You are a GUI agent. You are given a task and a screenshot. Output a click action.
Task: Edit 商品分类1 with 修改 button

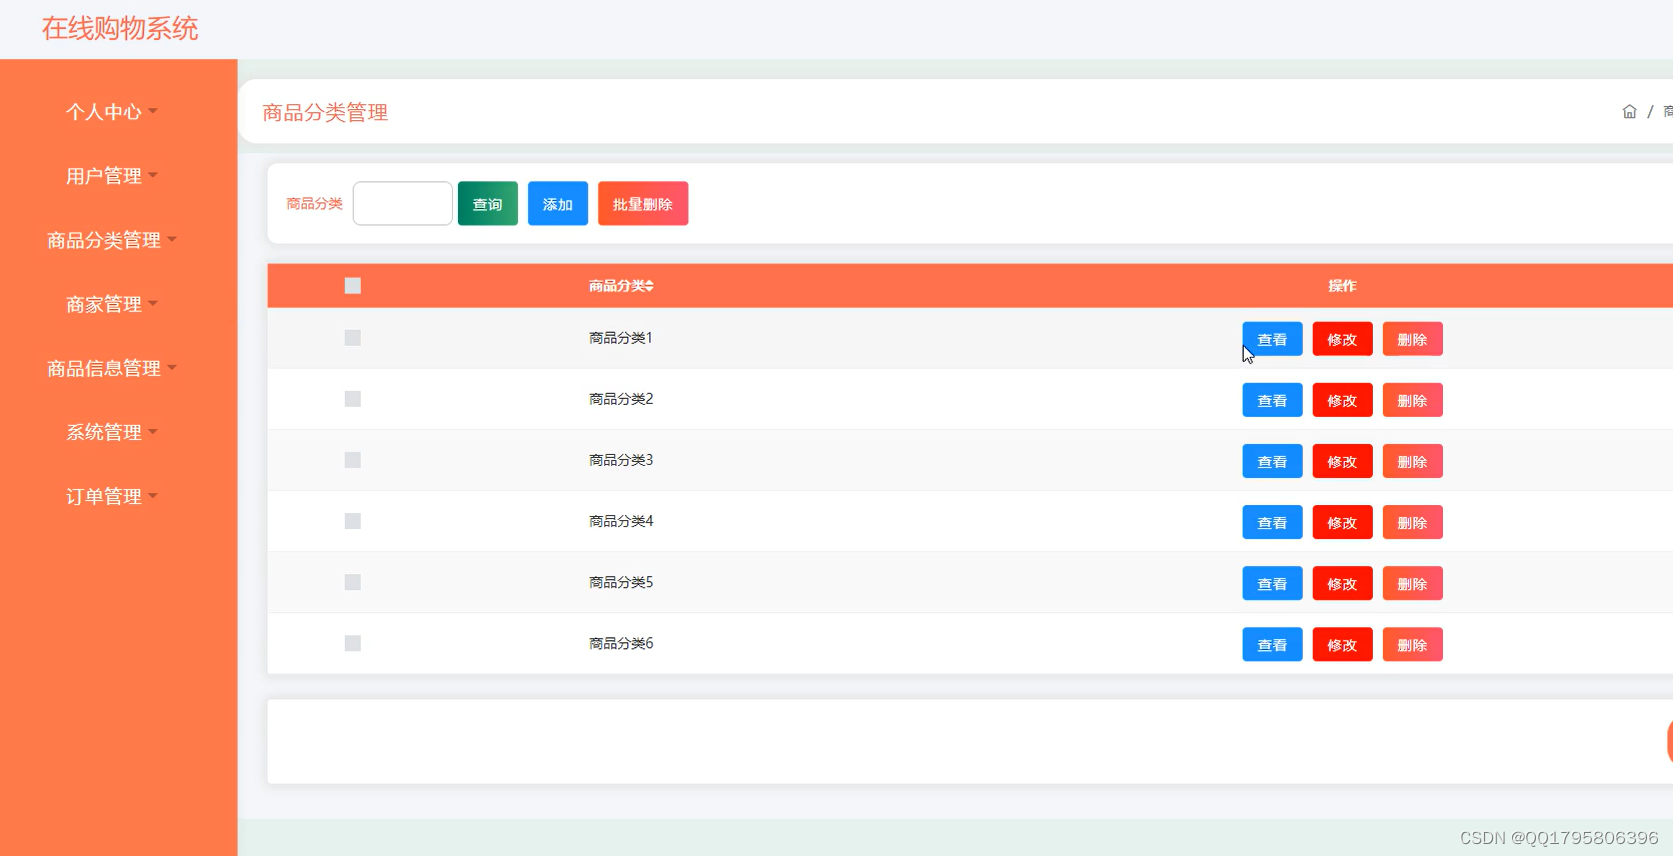[x=1342, y=339]
